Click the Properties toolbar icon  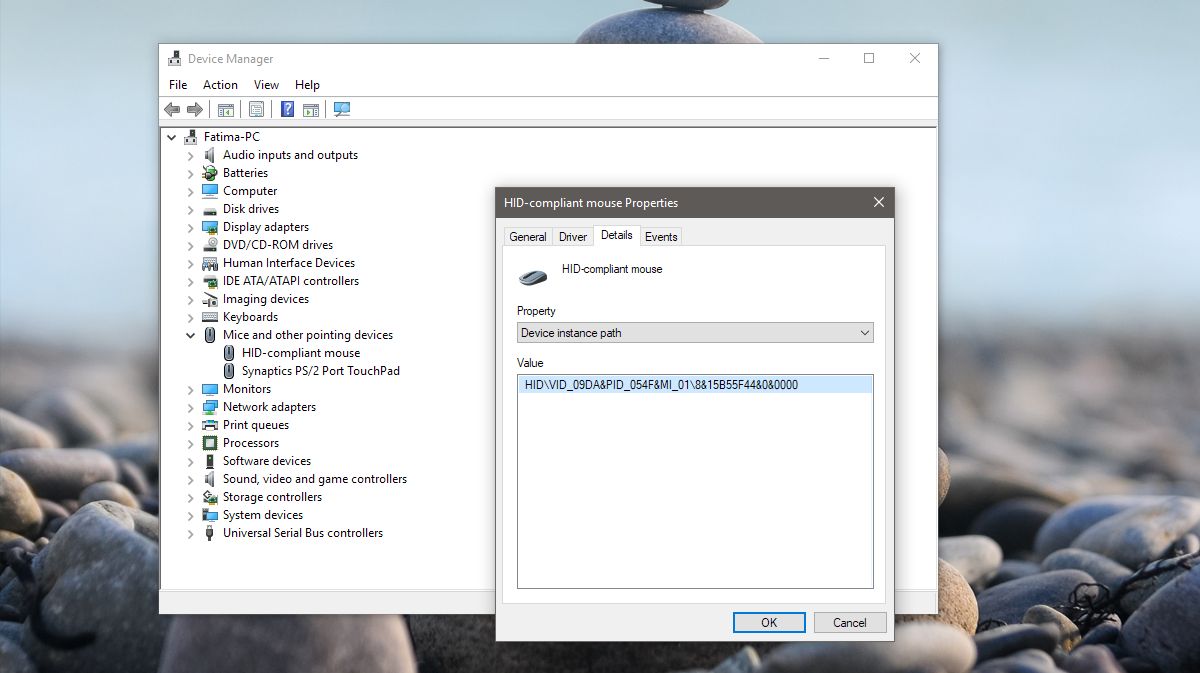[x=256, y=109]
